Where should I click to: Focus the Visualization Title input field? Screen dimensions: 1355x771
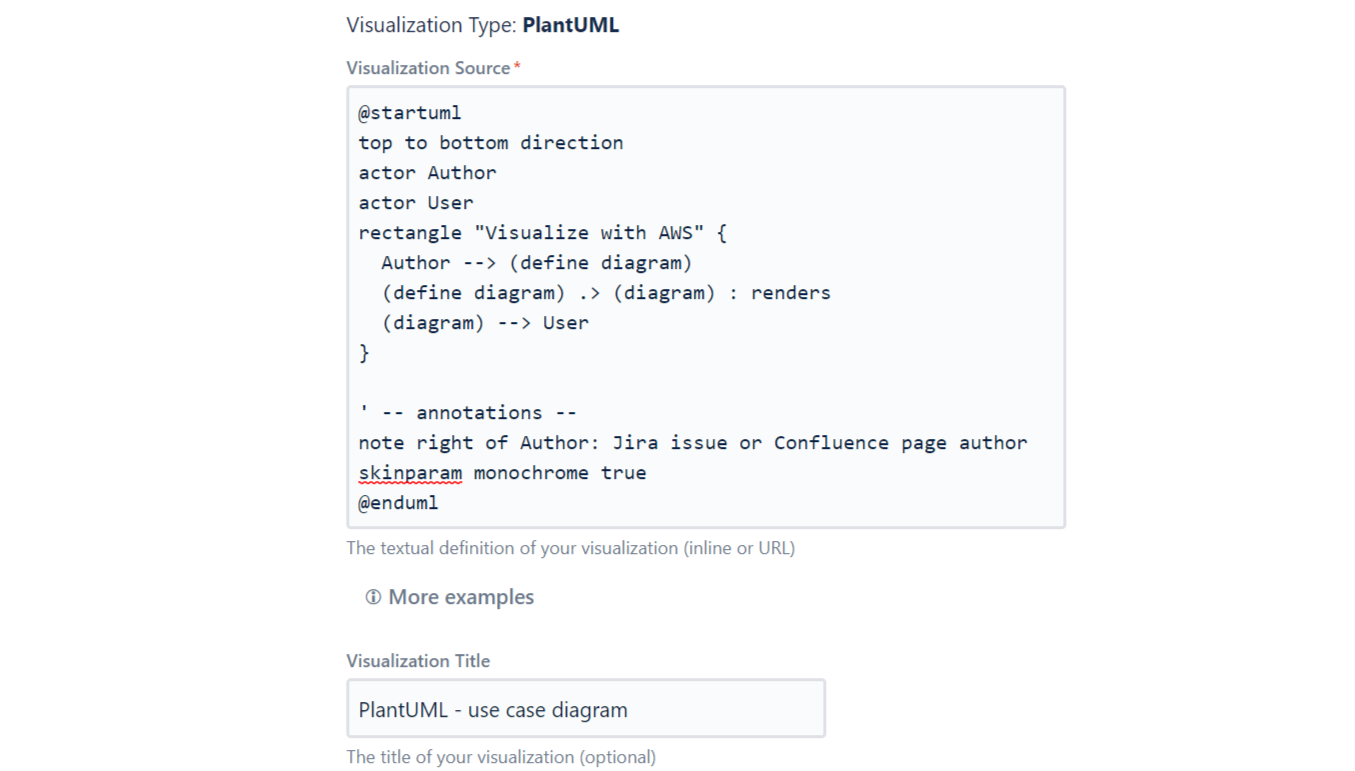(585, 709)
